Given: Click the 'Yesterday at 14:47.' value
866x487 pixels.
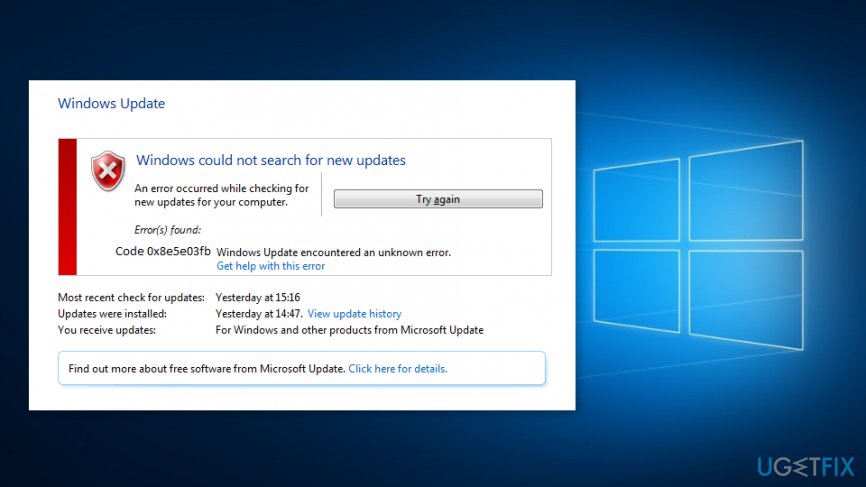Looking at the screenshot, I should click(x=259, y=314).
